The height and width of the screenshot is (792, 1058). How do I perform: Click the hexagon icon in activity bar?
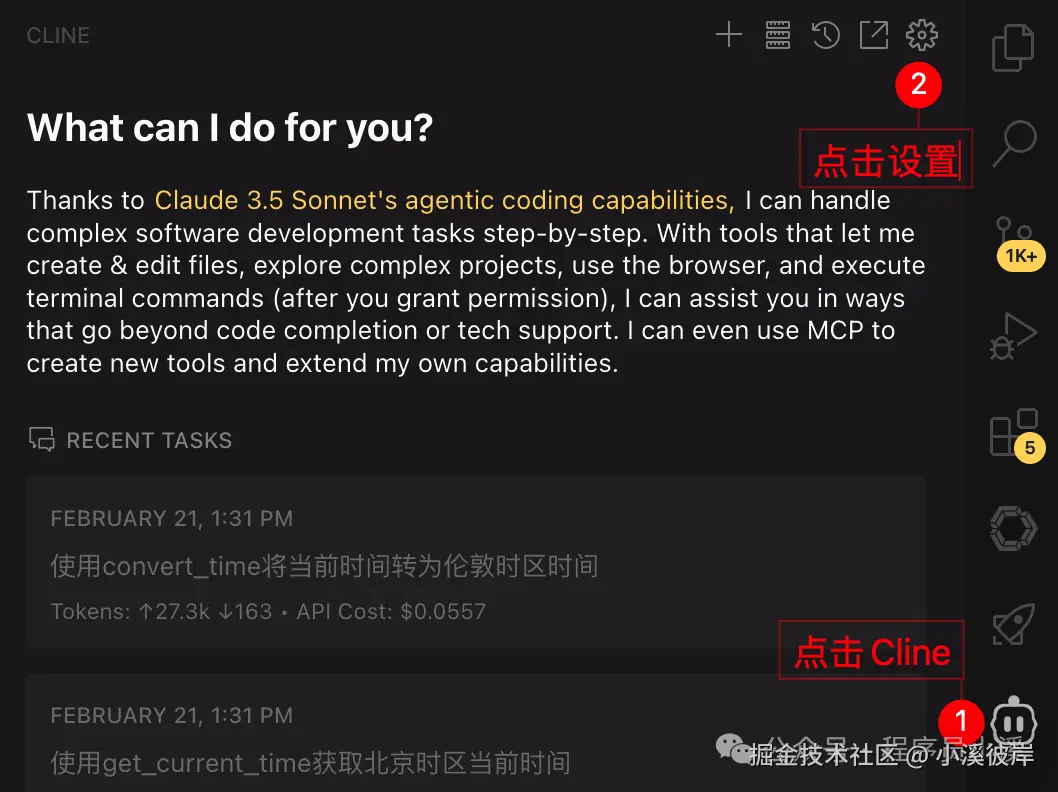[1013, 527]
